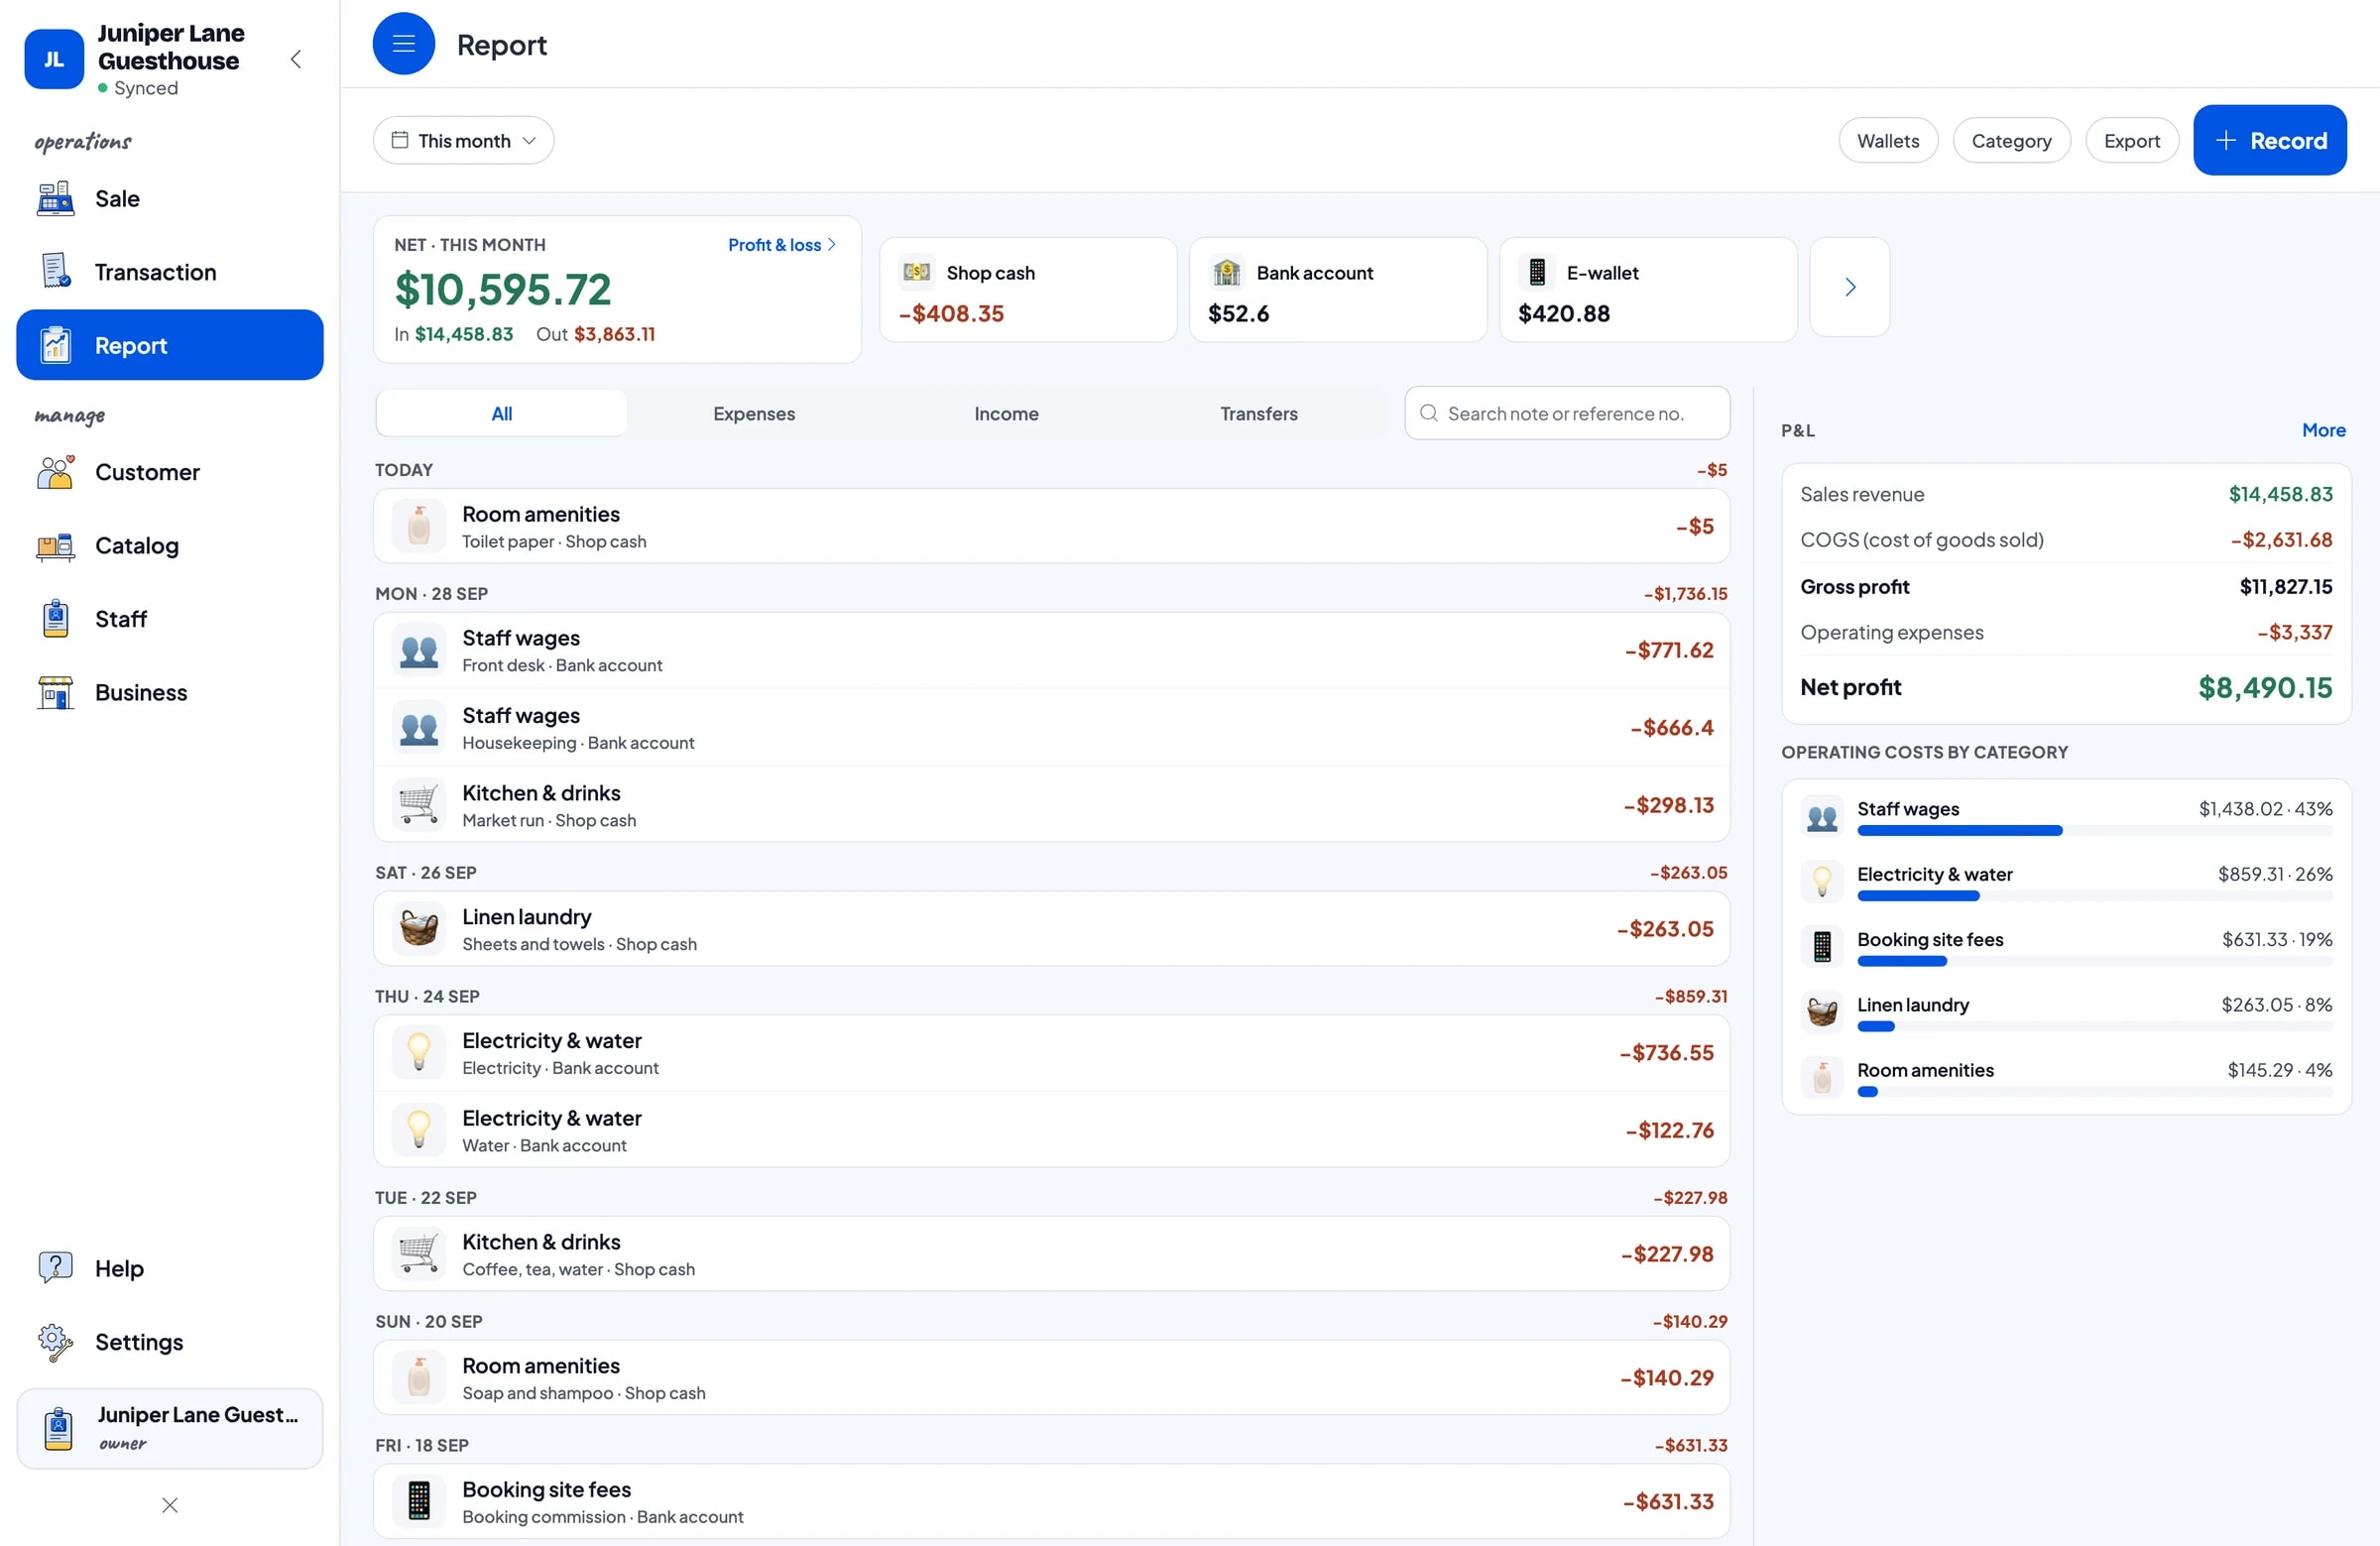The height and width of the screenshot is (1546, 2380).
Task: Open Help from the sidebar
Action: click(169, 1268)
